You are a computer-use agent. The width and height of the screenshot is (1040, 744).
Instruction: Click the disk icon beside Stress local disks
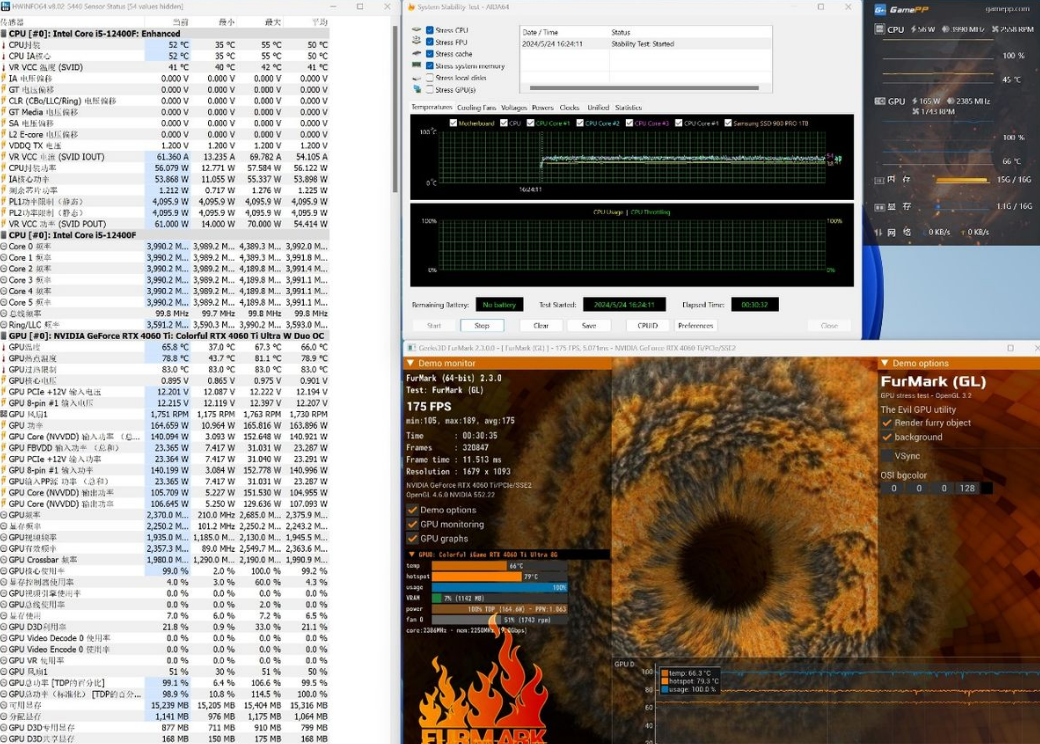point(417,78)
